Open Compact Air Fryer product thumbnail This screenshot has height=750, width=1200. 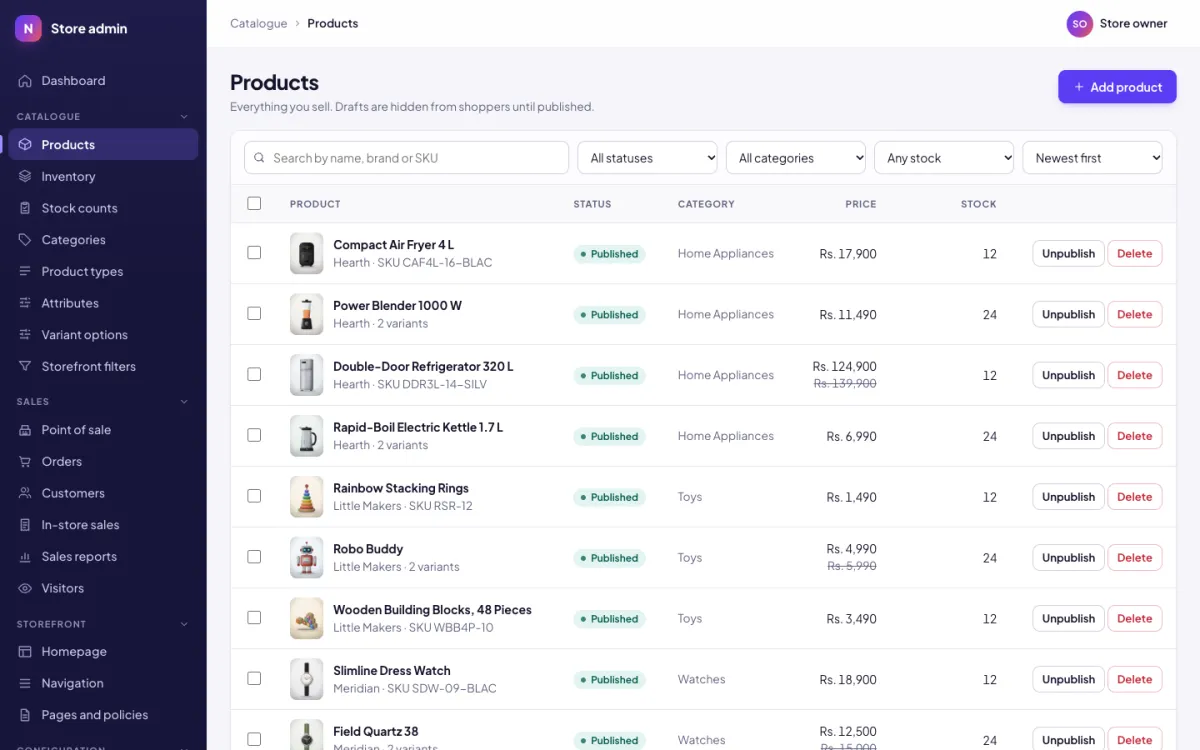click(x=306, y=254)
